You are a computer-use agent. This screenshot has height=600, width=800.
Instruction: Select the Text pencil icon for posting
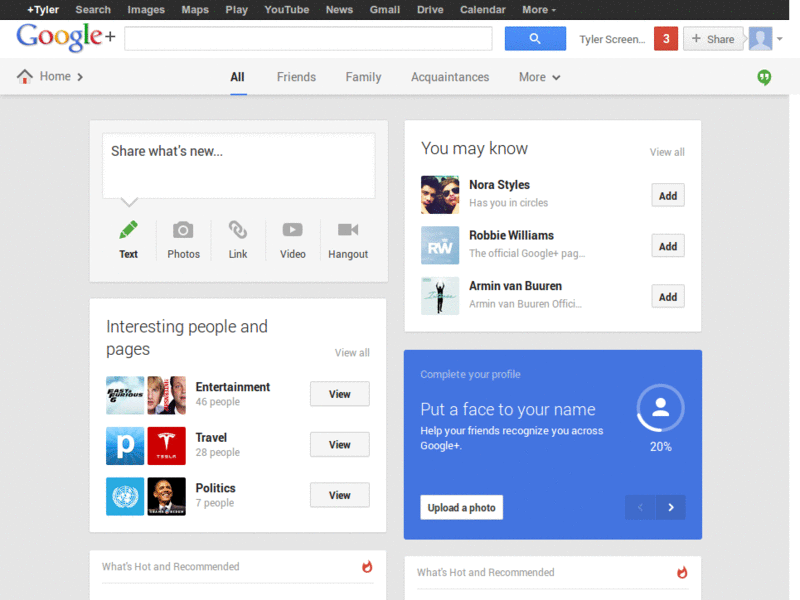pos(129,230)
